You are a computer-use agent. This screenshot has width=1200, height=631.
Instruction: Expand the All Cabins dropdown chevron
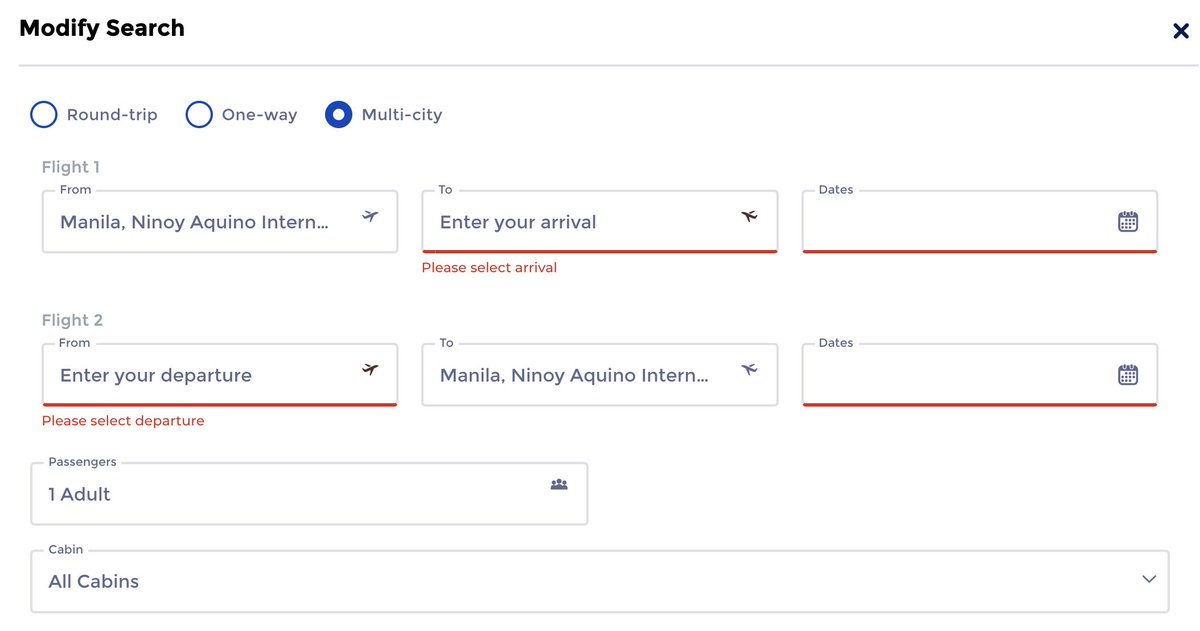point(1149,579)
